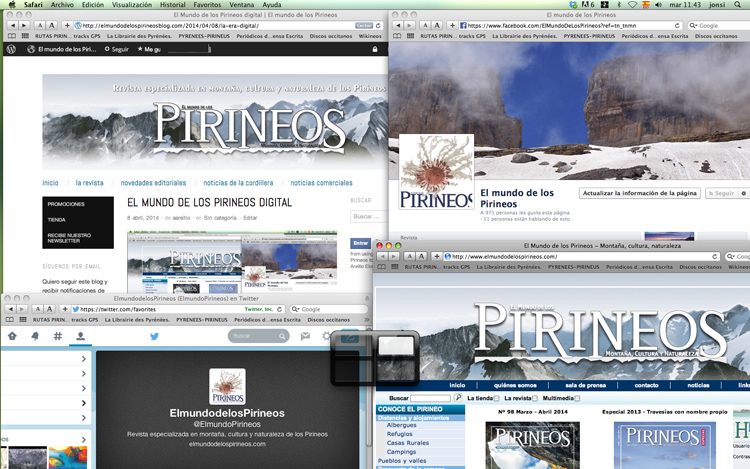Click the Twitter hashtag Discover icon
Image resolution: width=750 pixels, height=469 pixels.
pos(58,337)
